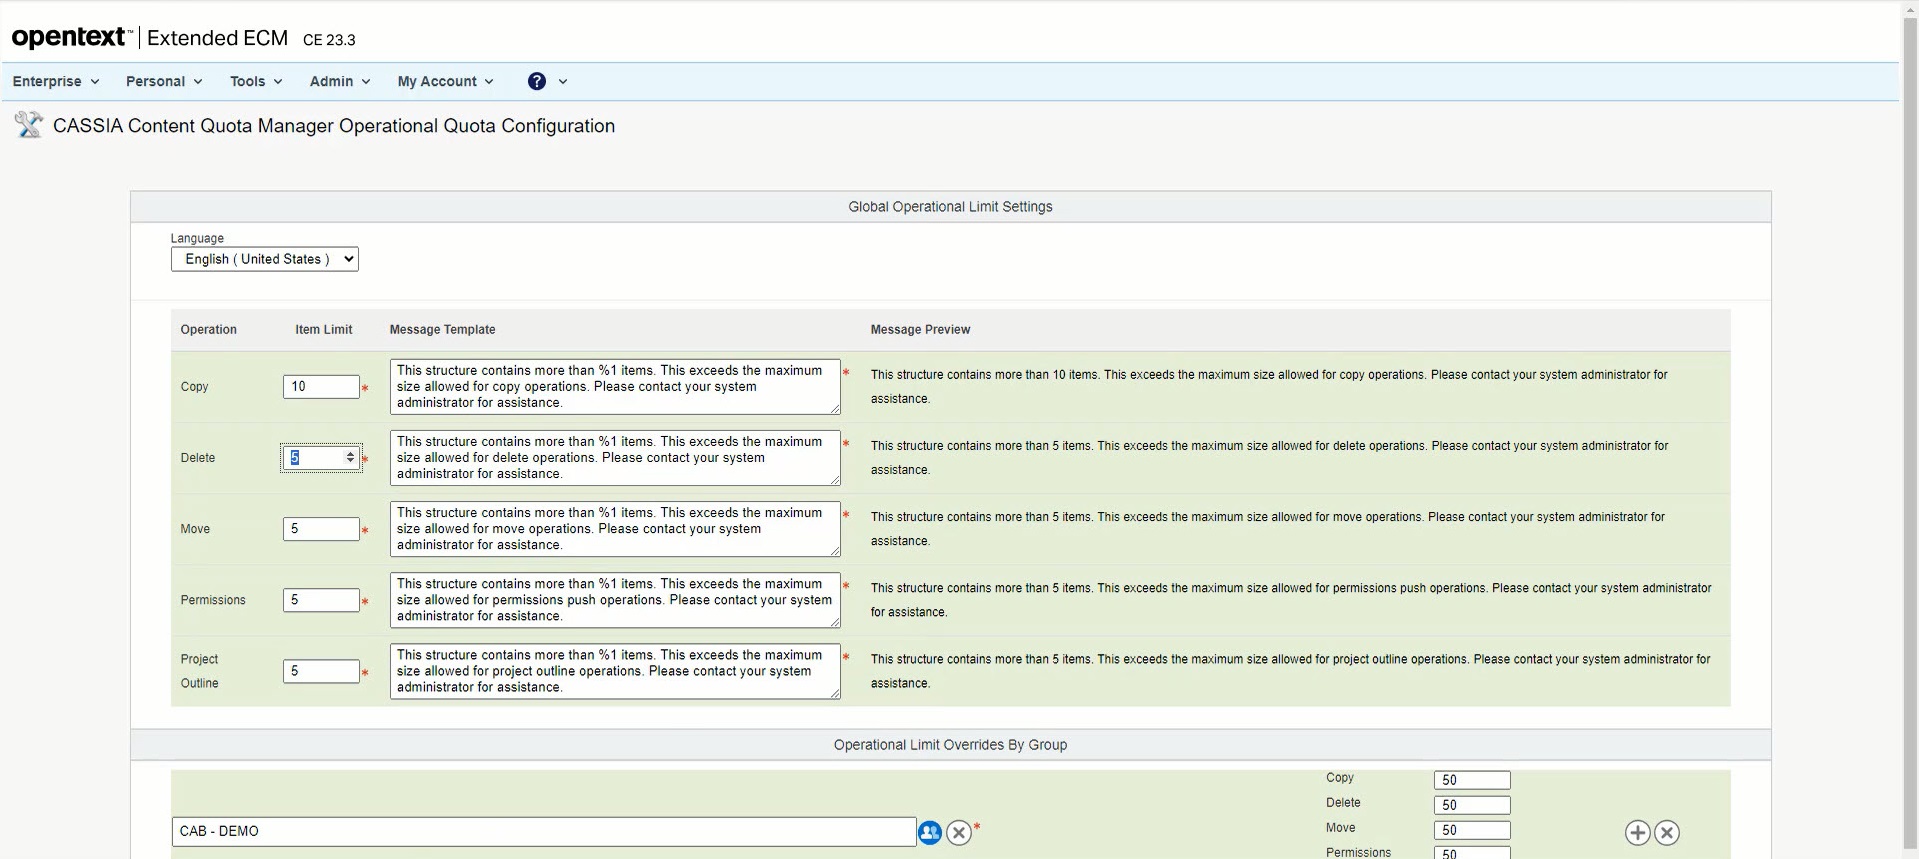Open the Admin menu
This screenshot has width=1919, height=859.
(340, 82)
